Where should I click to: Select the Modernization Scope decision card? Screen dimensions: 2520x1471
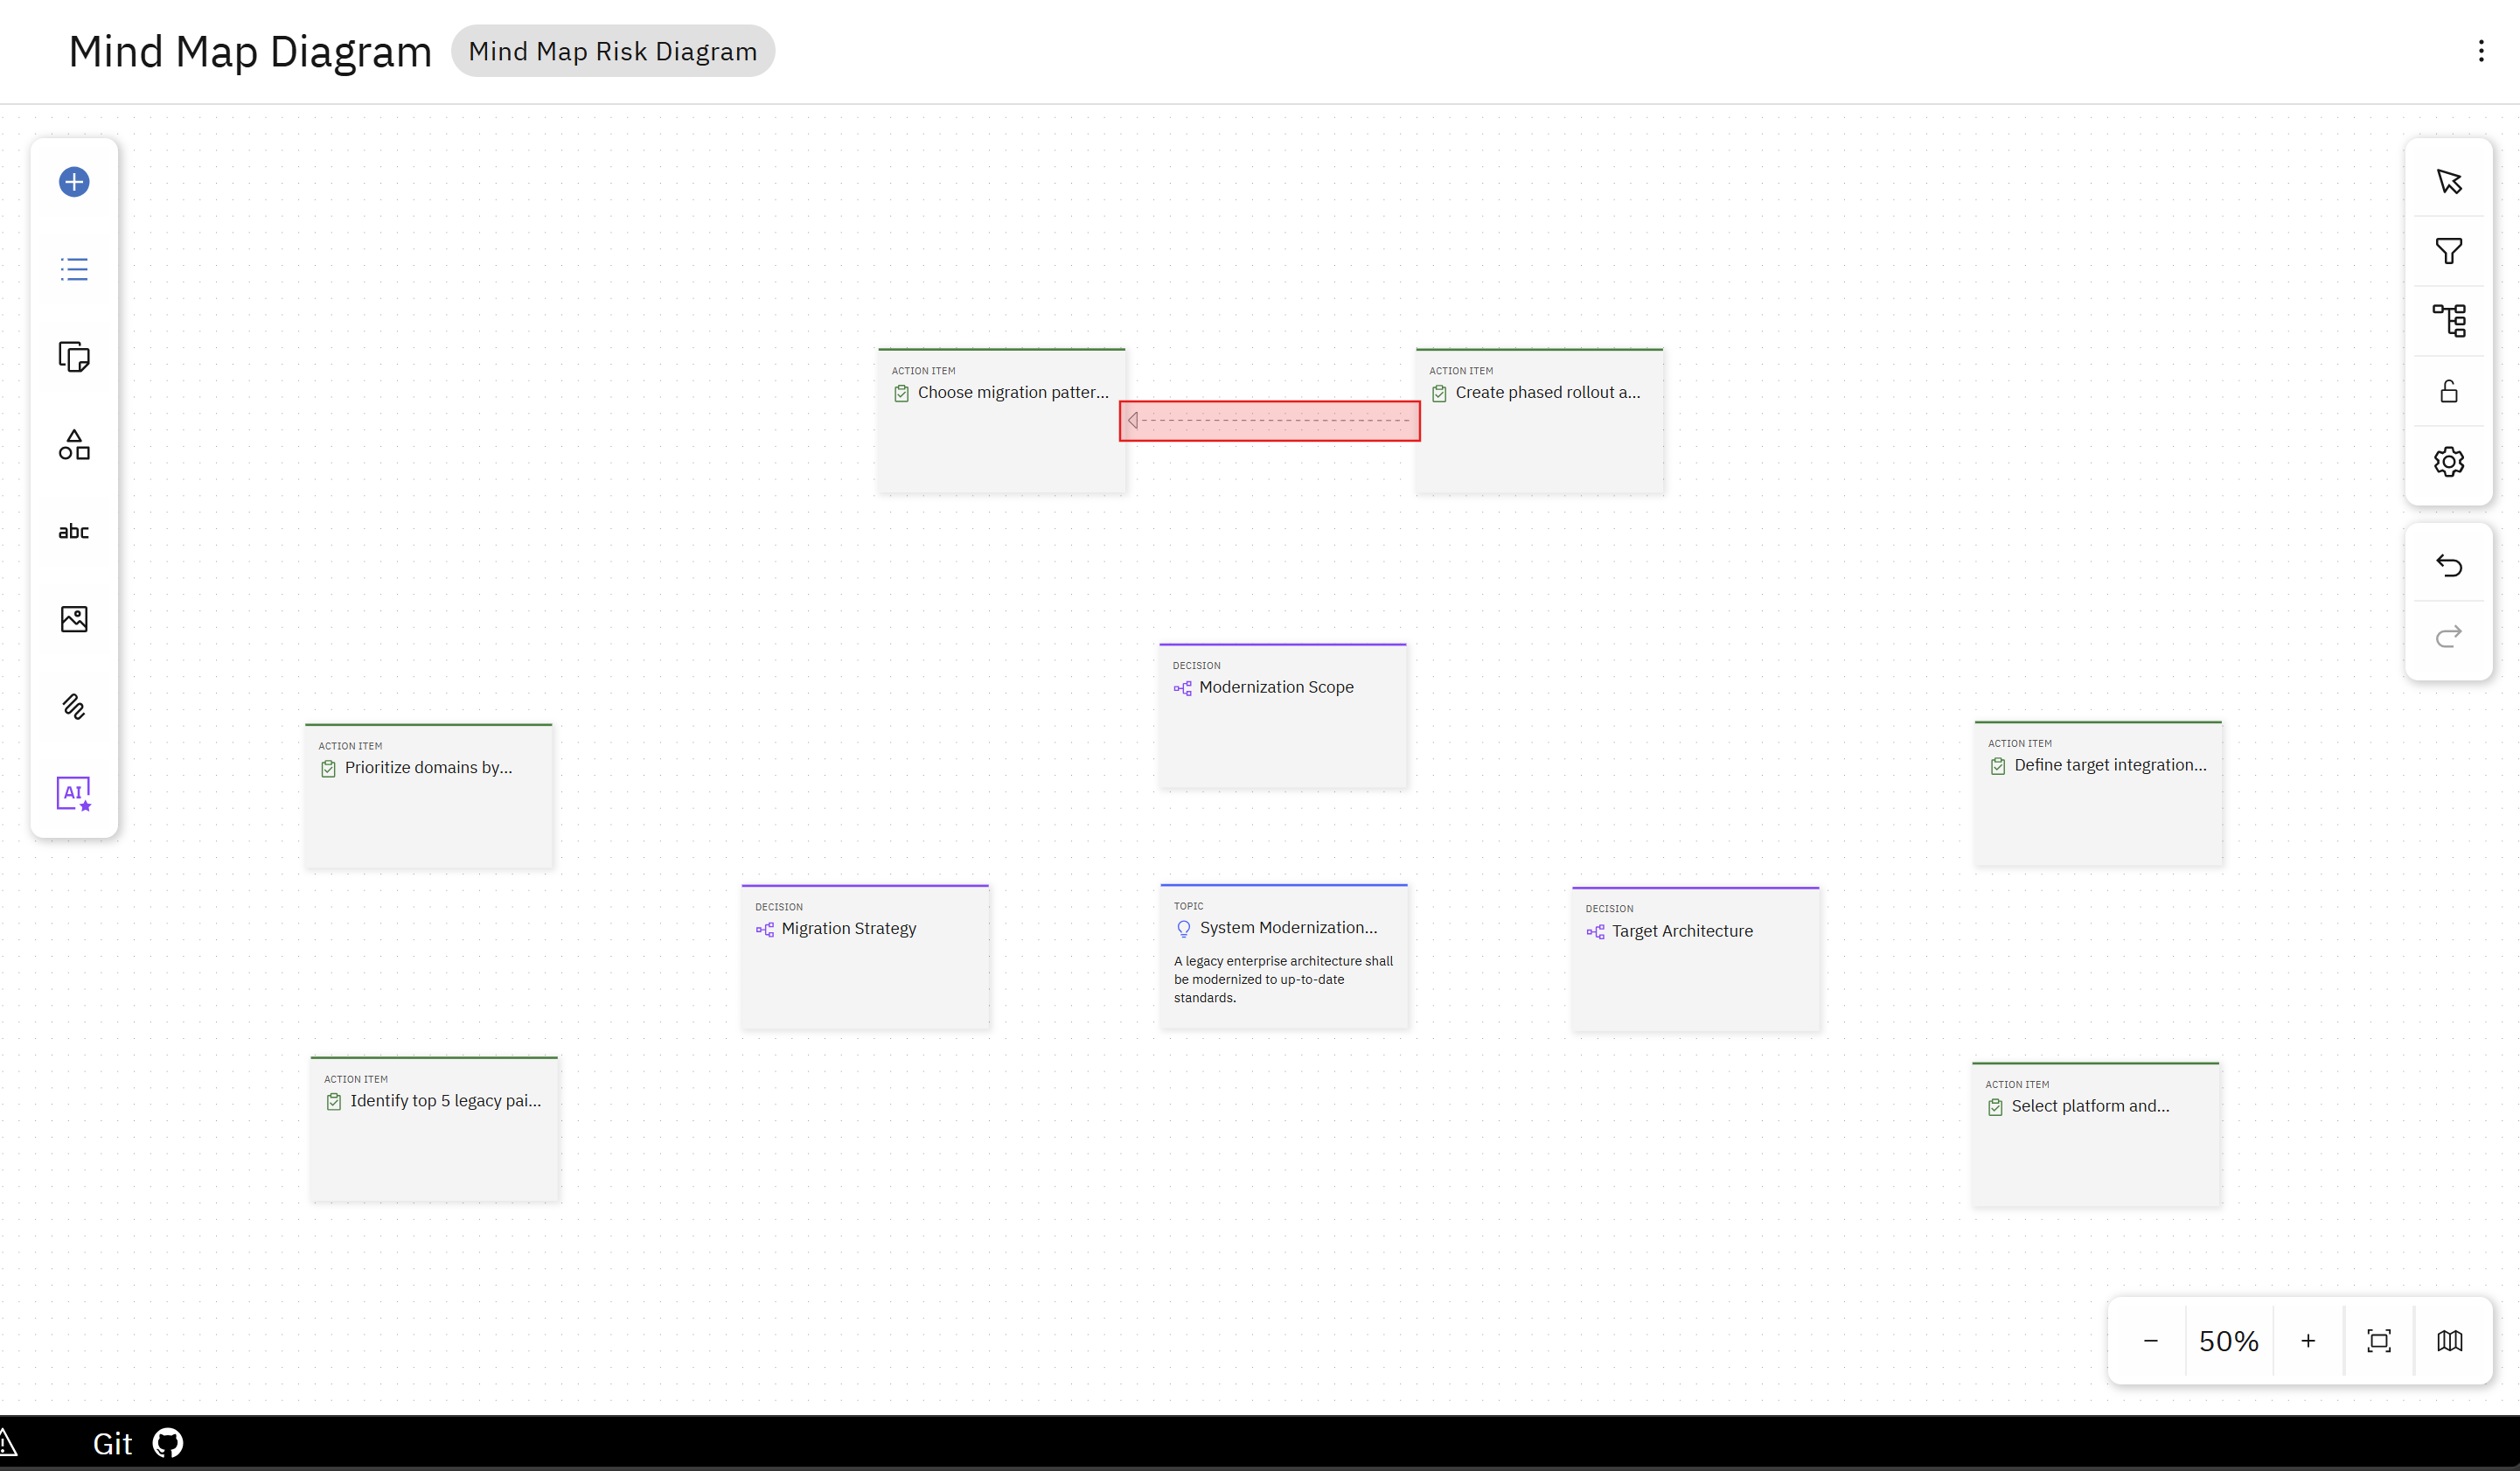pyautogui.click(x=1283, y=715)
